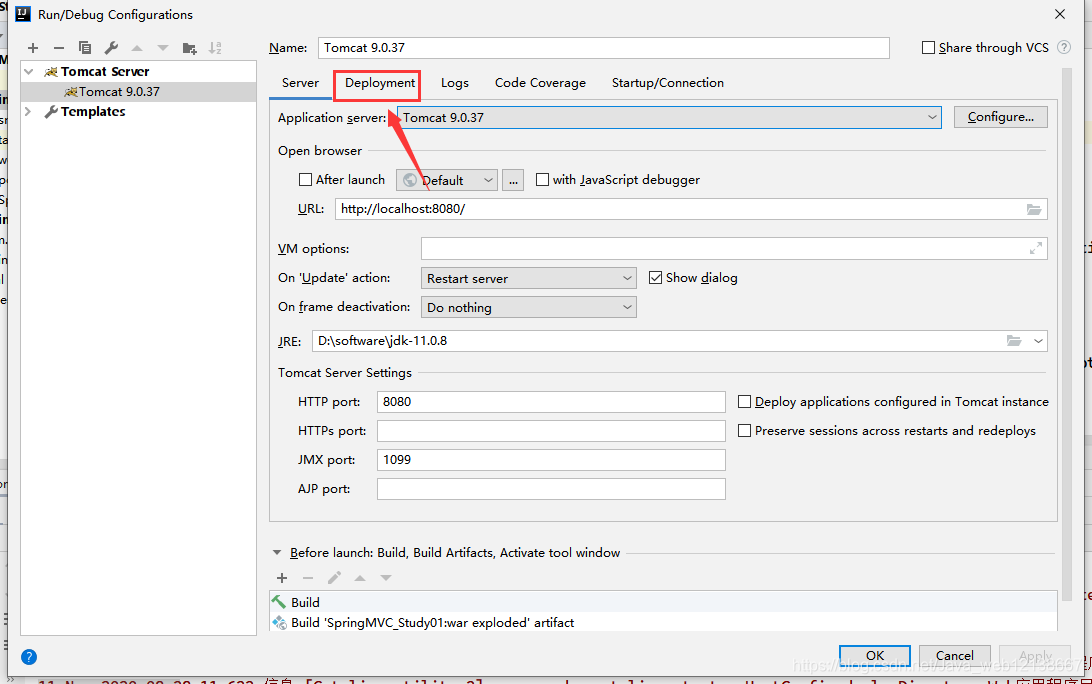Open On 'Update' action dropdown

pyautogui.click(x=529, y=279)
